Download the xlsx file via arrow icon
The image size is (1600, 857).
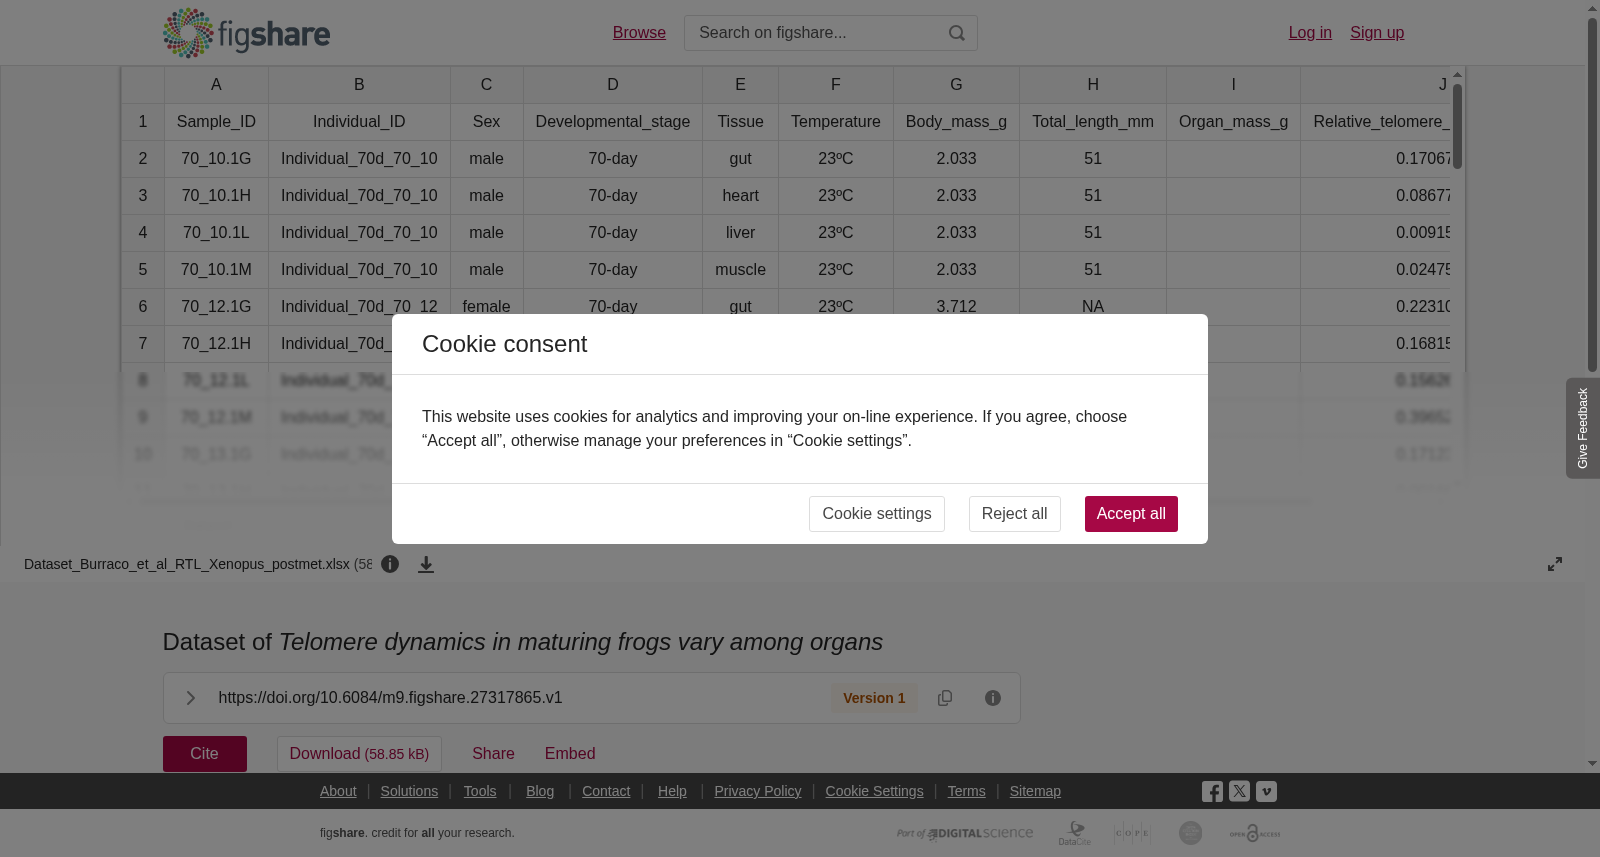(426, 564)
